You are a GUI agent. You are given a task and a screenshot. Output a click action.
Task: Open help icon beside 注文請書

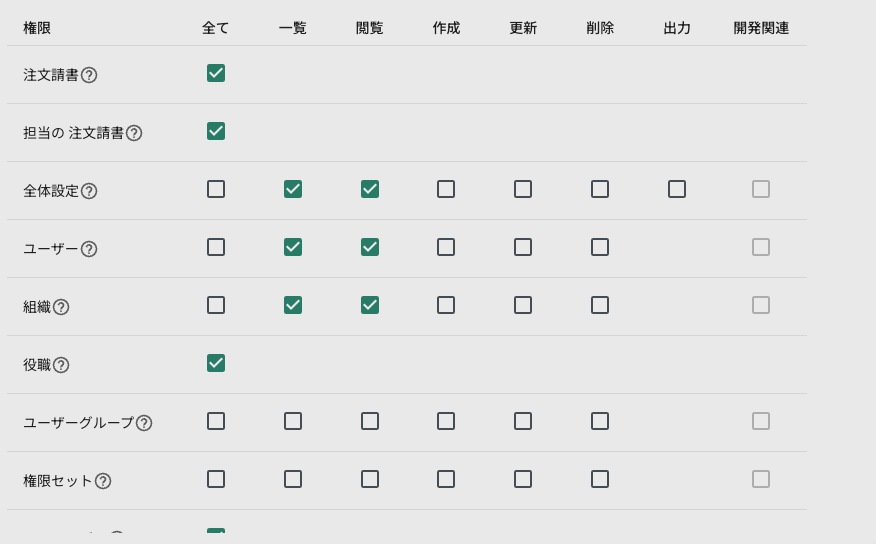coord(89,75)
